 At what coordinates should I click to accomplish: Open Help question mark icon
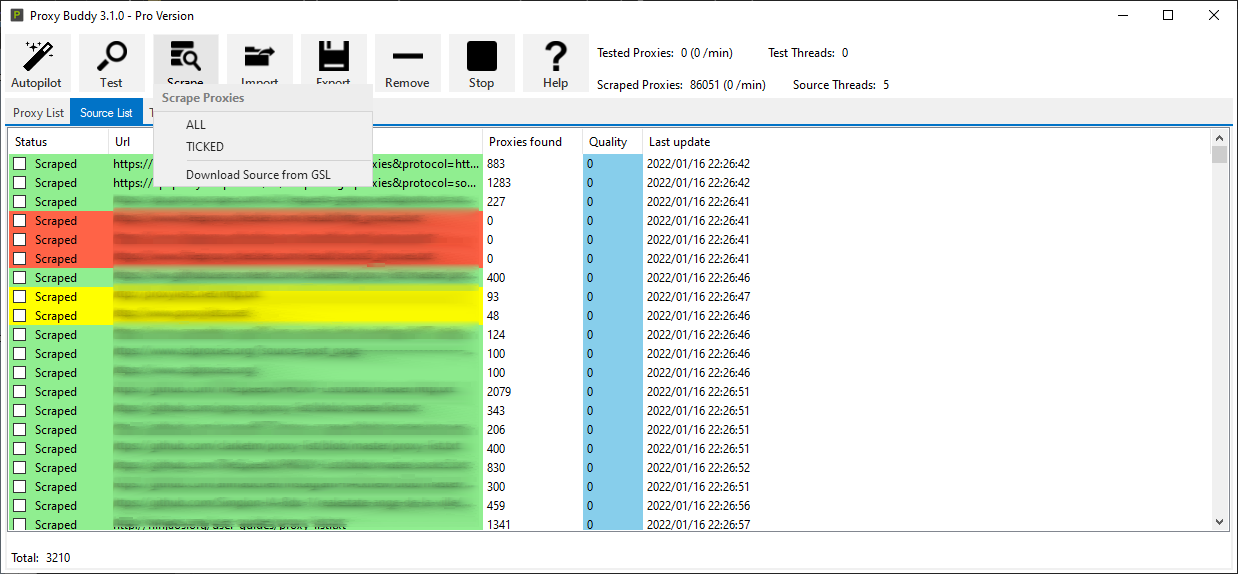pyautogui.click(x=555, y=56)
